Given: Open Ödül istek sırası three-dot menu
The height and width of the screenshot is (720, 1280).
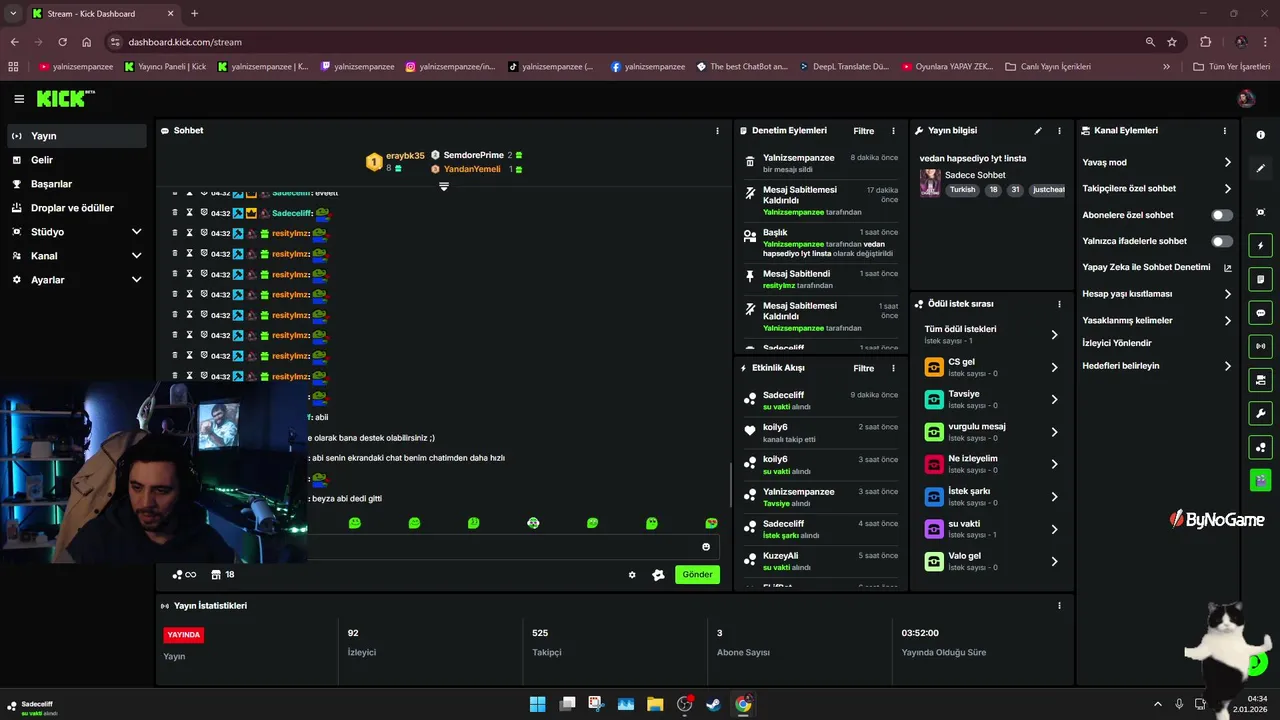Looking at the screenshot, I should pos(1059,304).
